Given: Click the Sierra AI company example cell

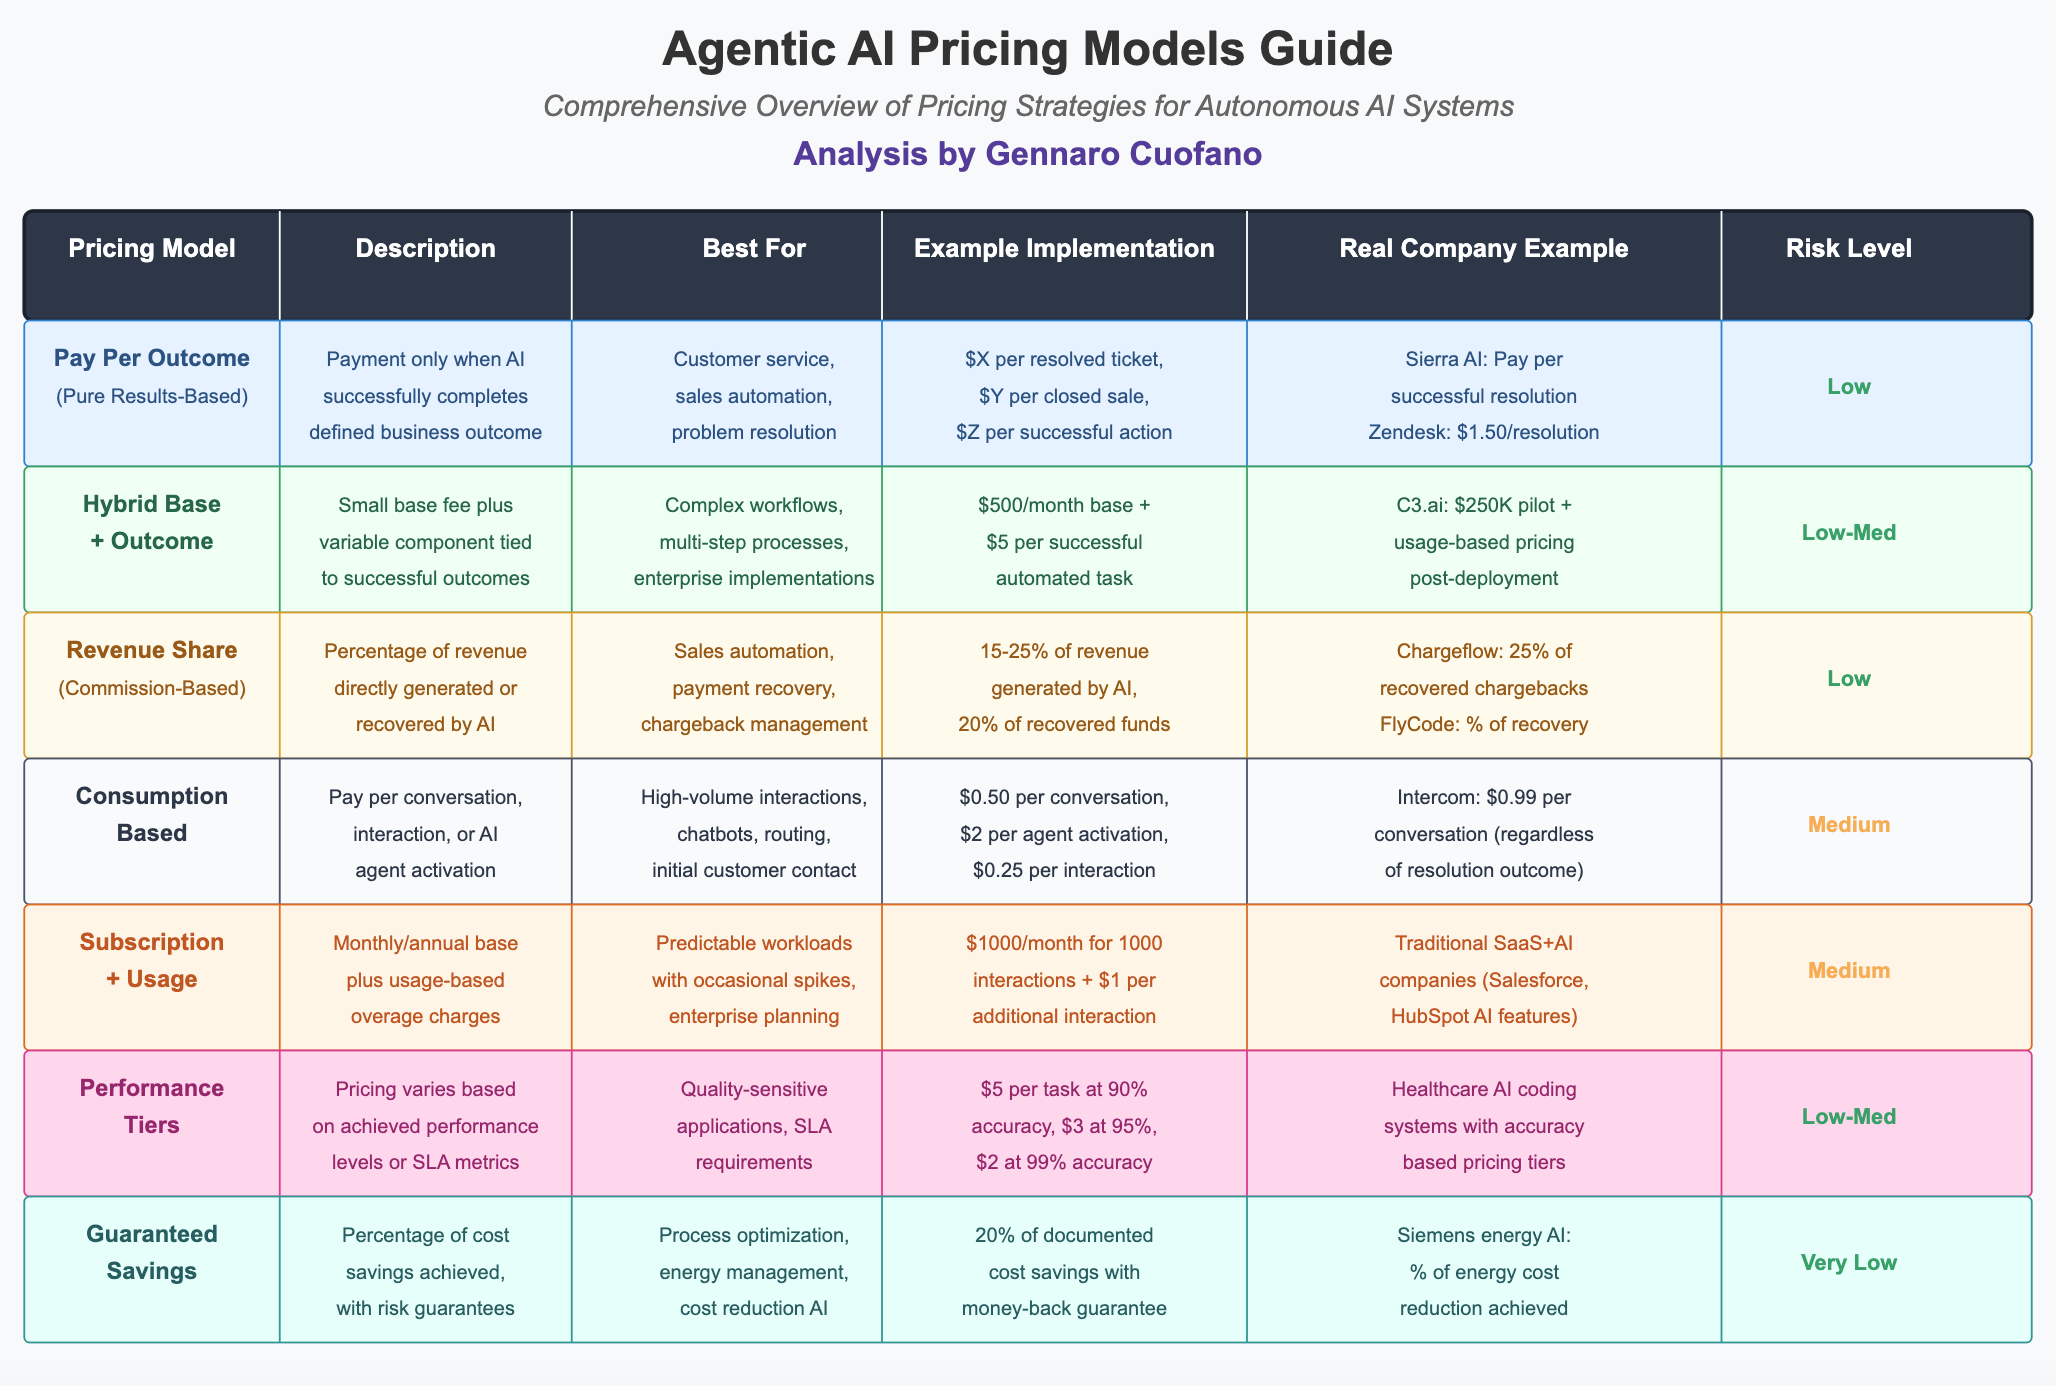Looking at the screenshot, I should pyautogui.click(x=1483, y=395).
